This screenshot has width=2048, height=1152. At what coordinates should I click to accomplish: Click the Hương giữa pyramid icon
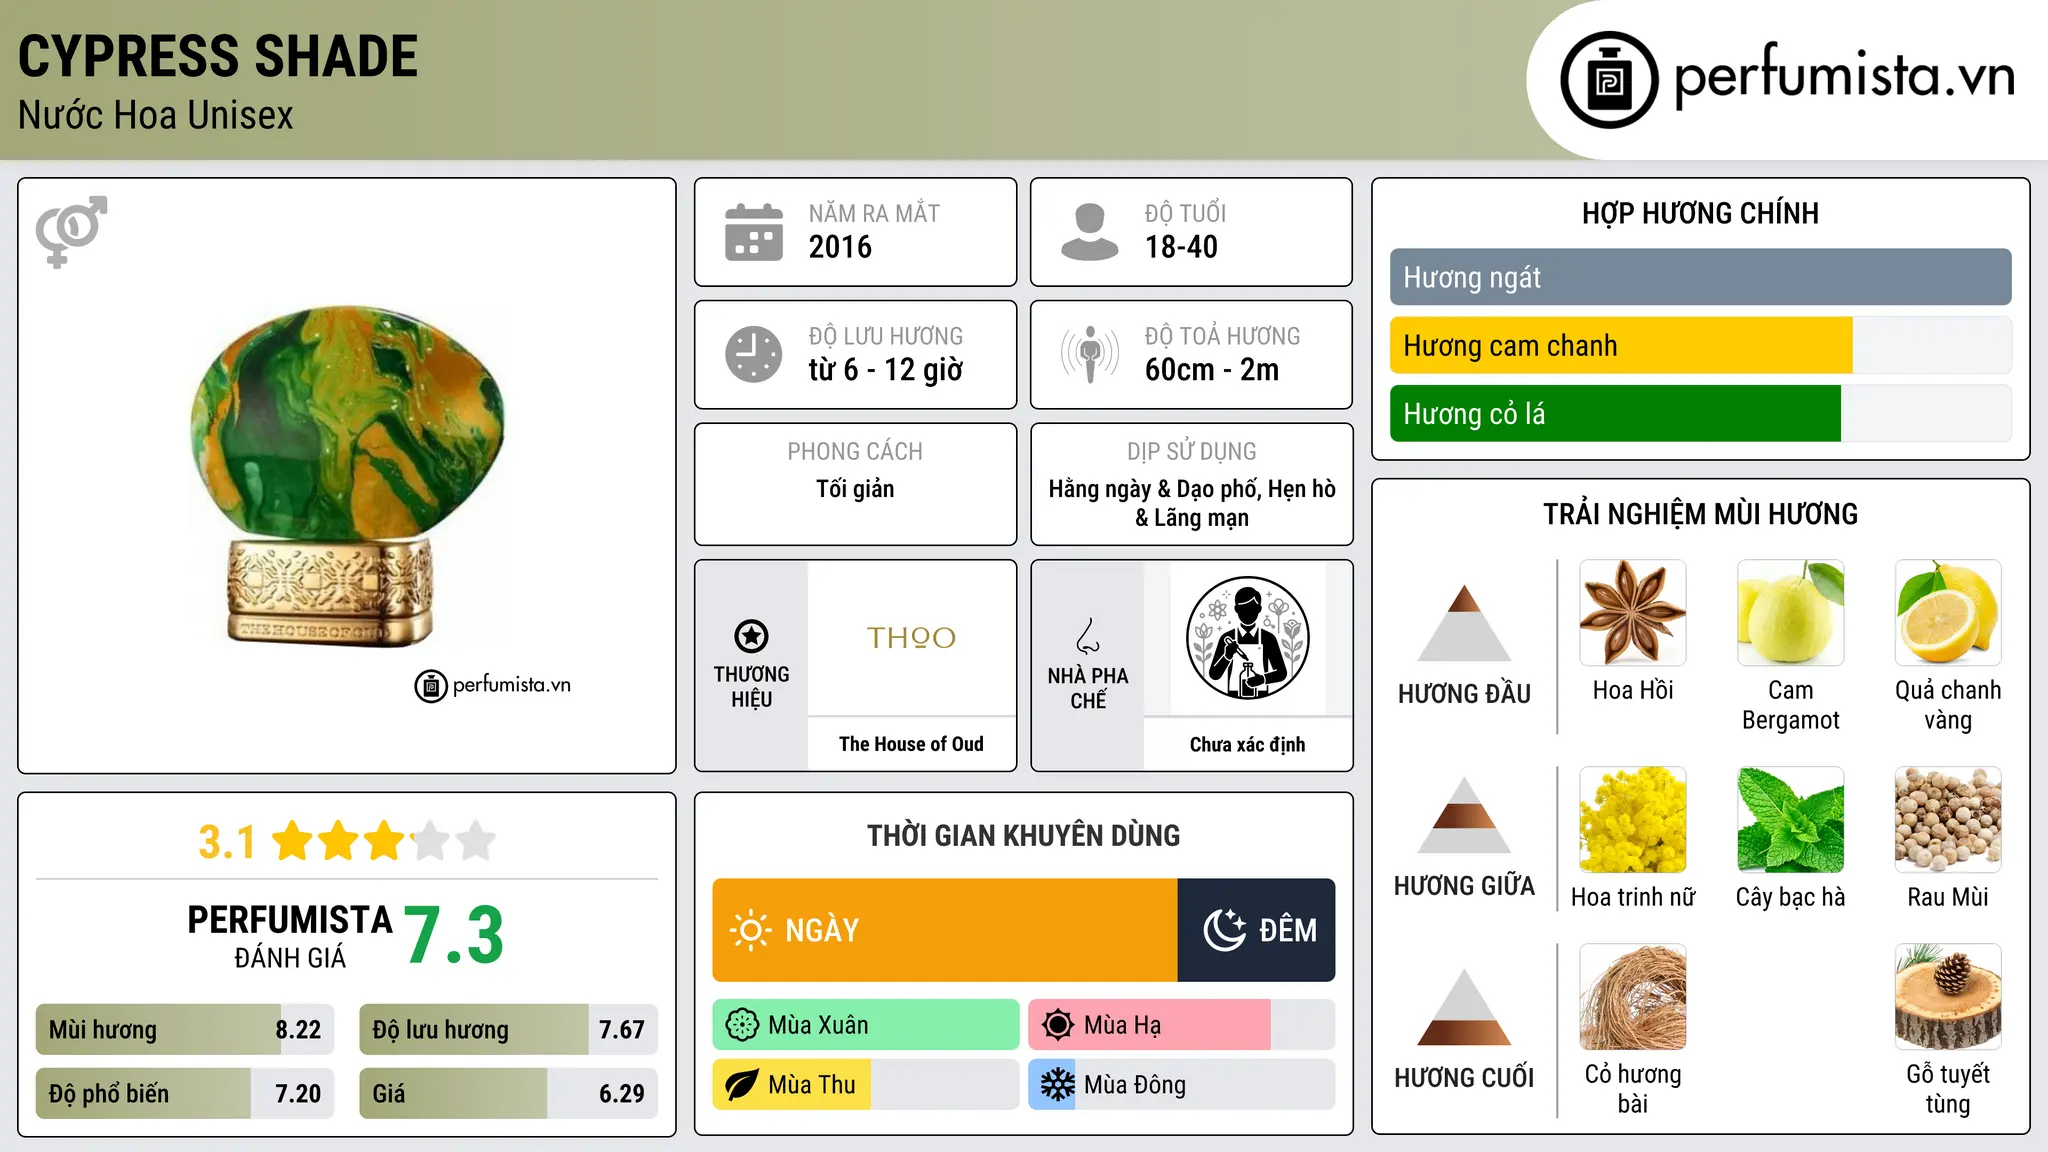click(1464, 815)
